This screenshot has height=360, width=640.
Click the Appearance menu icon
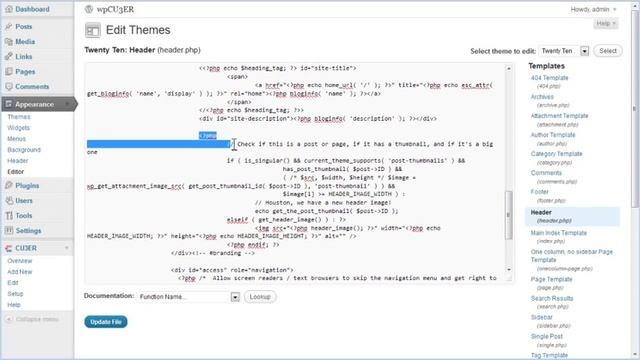9,104
